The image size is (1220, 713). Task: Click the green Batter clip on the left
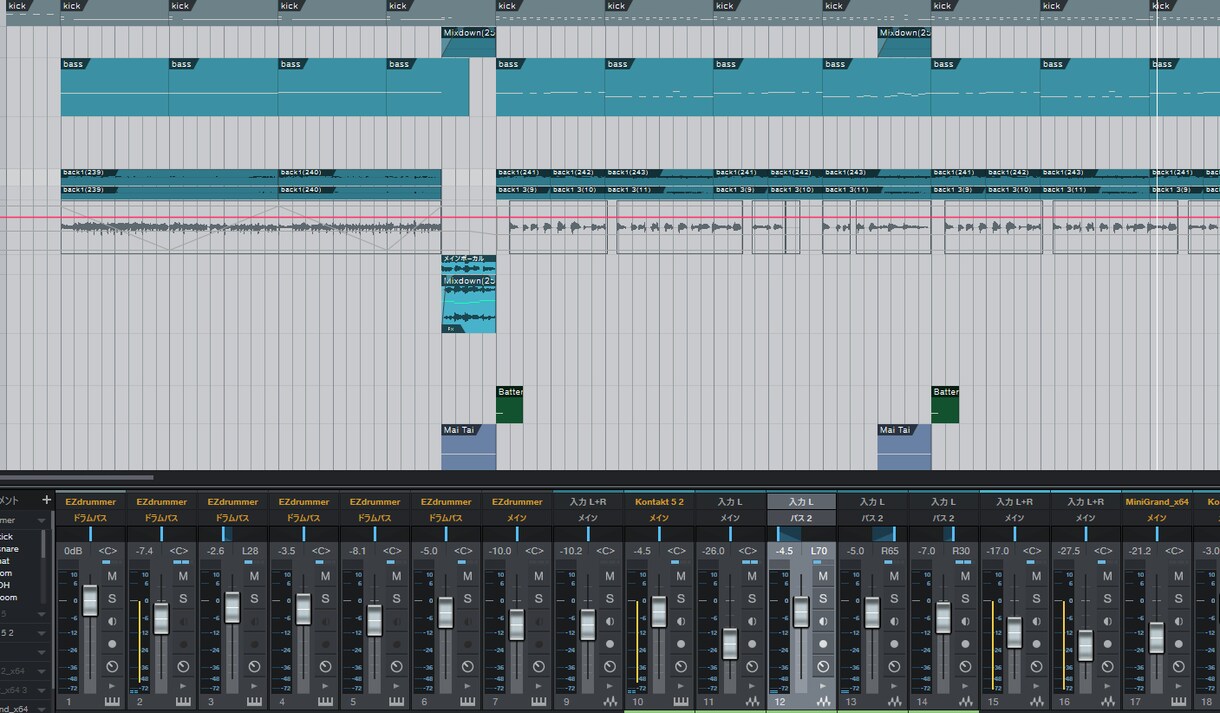[509, 404]
